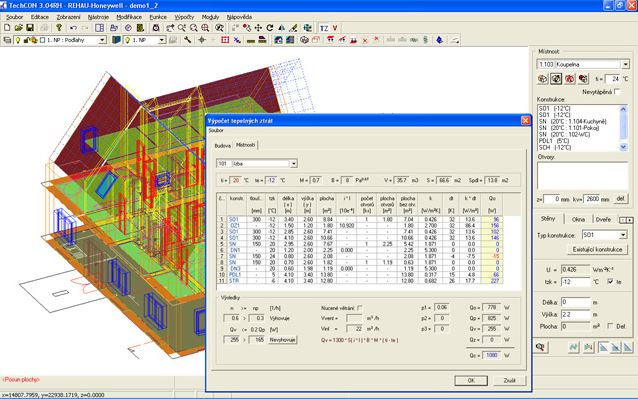Image resolution: width=638 pixels, height=399 pixels.
Task: Click first room tool icon under Koupelna
Action: pos(542,78)
